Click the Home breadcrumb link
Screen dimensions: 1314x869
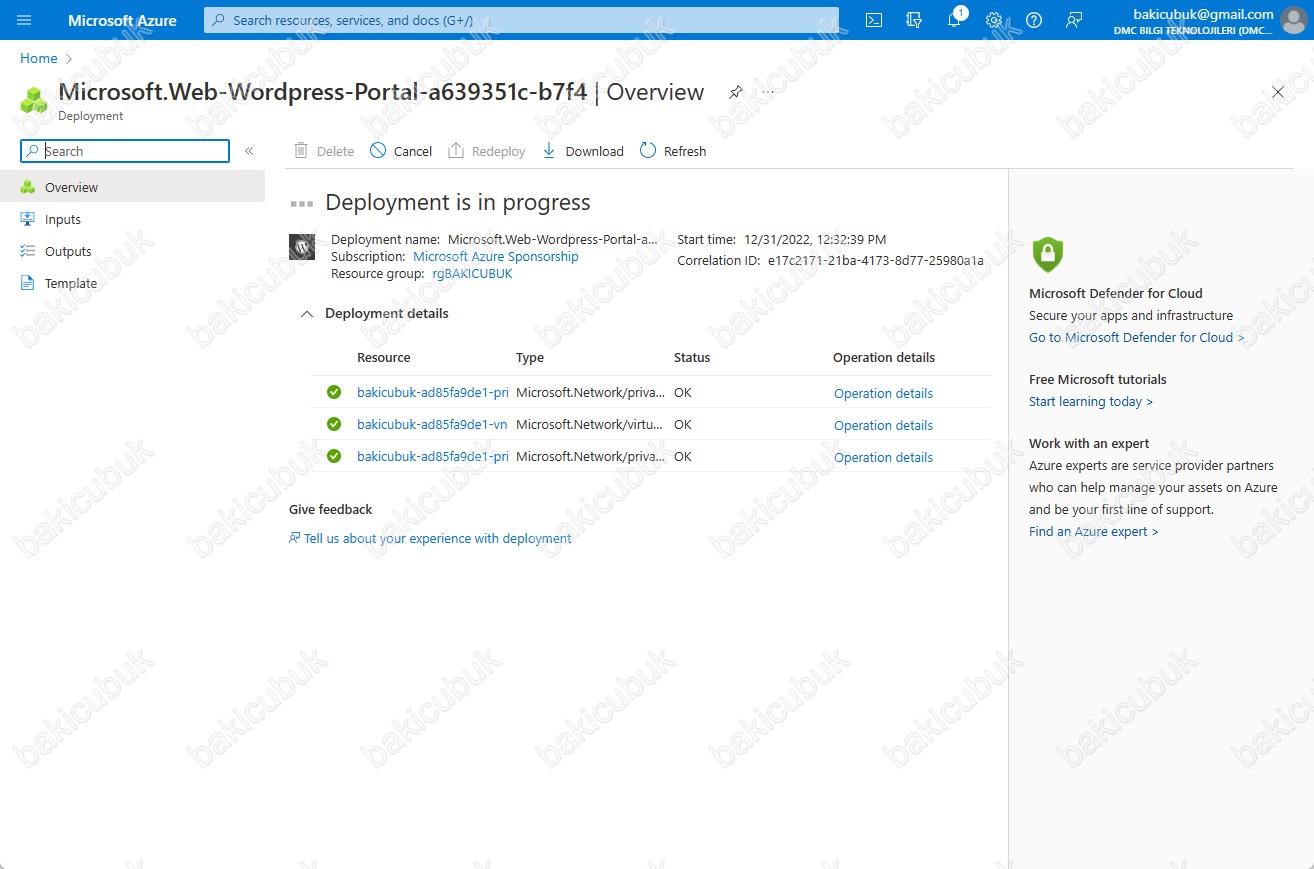tap(39, 58)
